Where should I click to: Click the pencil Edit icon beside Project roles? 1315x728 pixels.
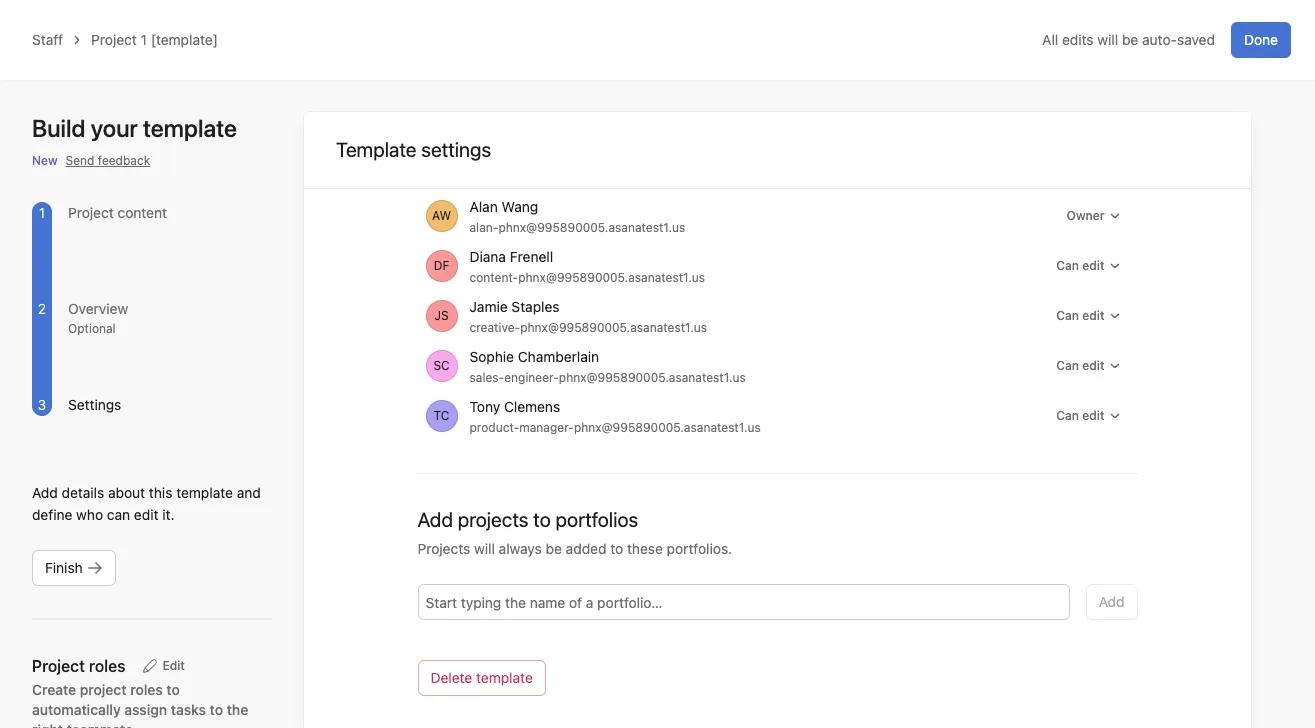(150, 666)
